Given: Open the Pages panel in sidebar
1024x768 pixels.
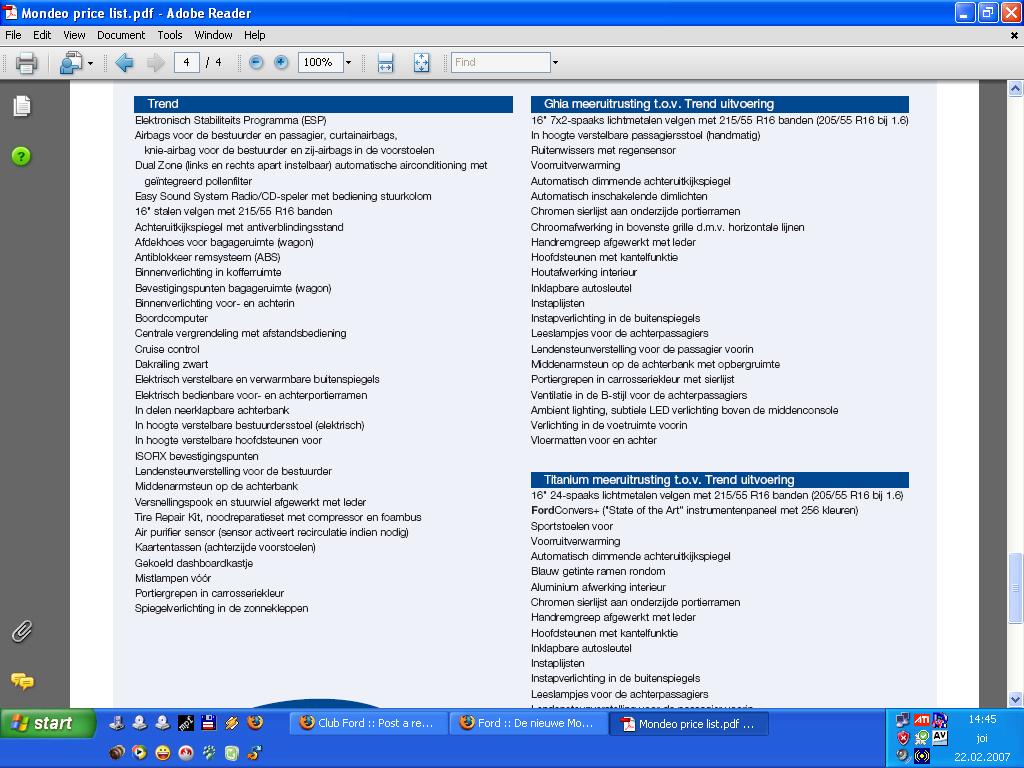Looking at the screenshot, I should [21, 106].
